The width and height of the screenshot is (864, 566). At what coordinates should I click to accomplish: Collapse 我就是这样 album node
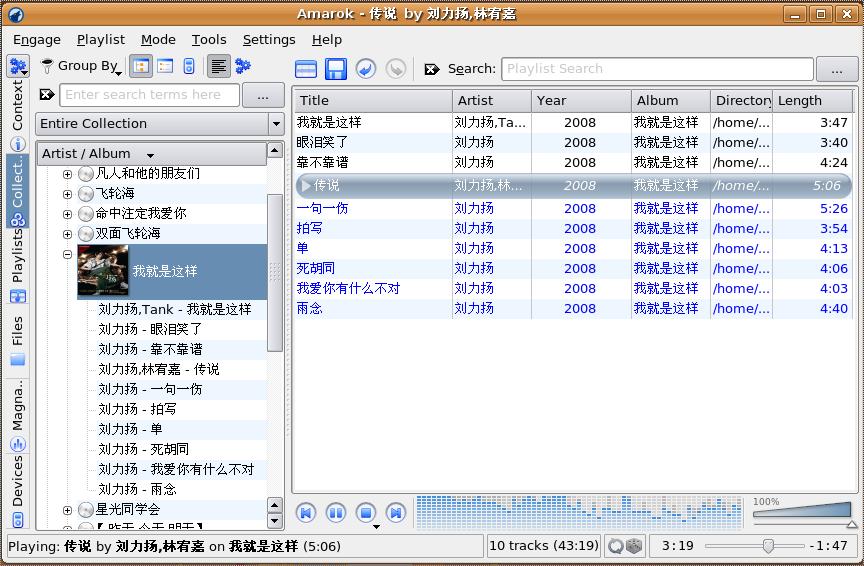pos(67,254)
